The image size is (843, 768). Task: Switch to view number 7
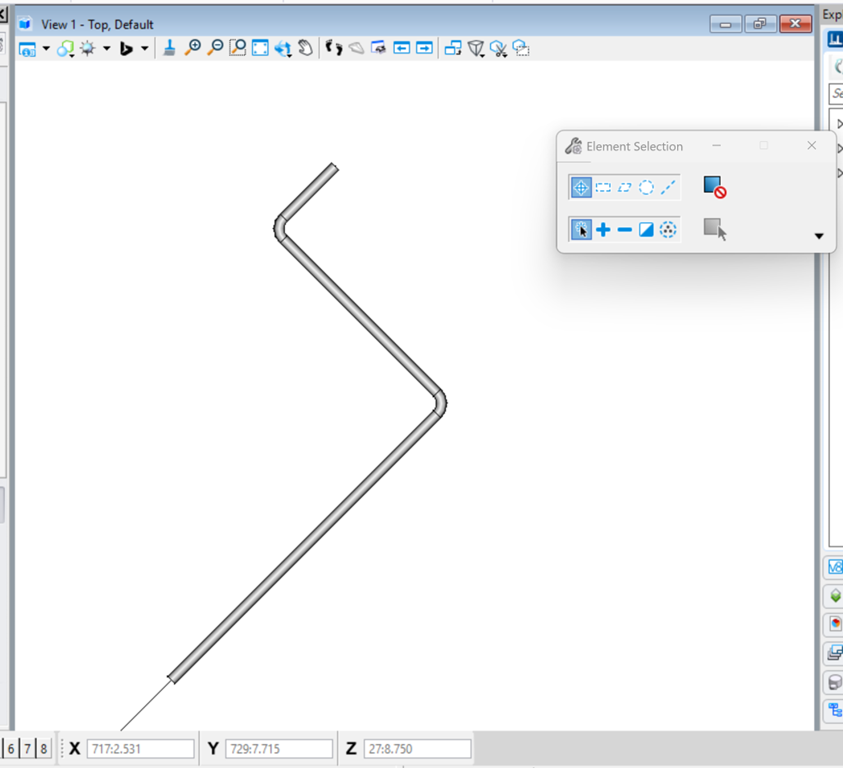point(27,749)
